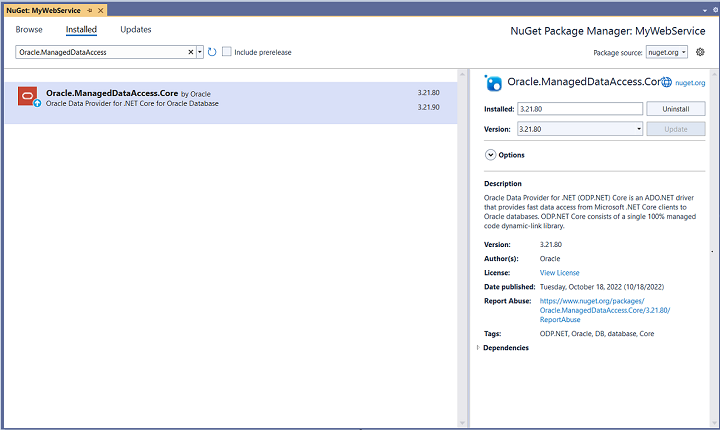Click the package icon in details pane header
This screenshot has width=720, height=430.
494,83
